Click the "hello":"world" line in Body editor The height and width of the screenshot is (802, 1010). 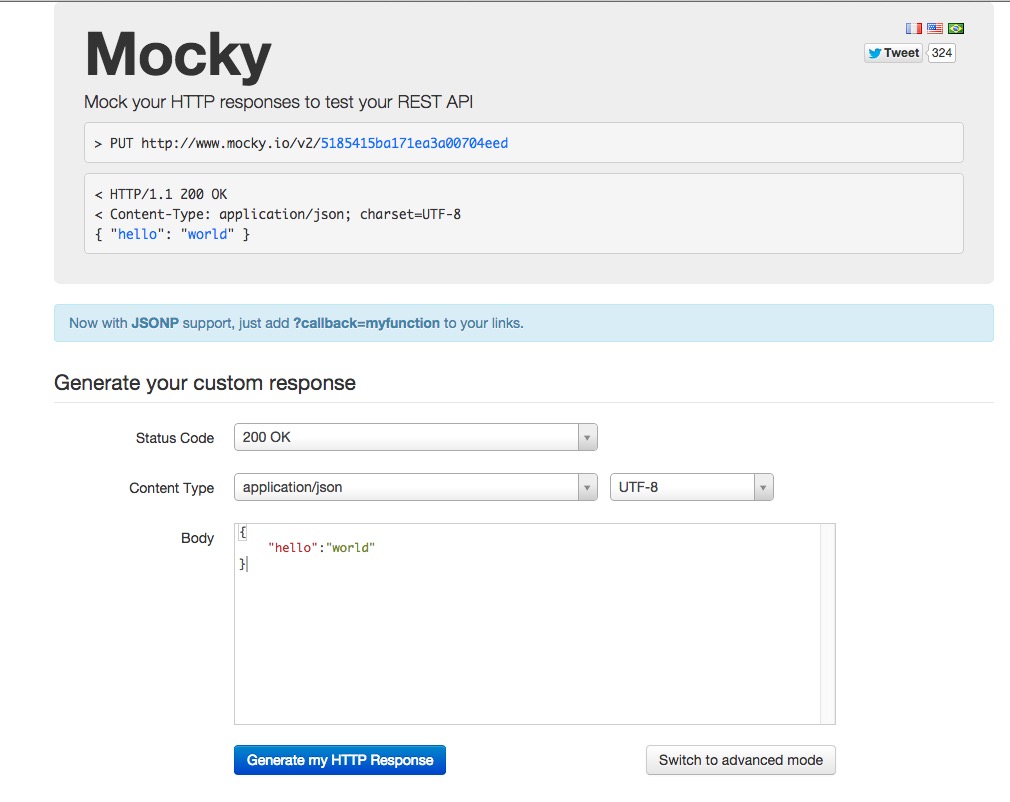pyautogui.click(x=321, y=548)
